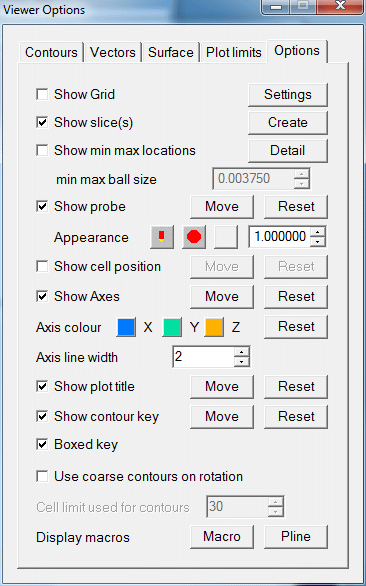Select the red pencil probe appearance icon
Screen dimensions: 366x586
[x=162, y=237]
